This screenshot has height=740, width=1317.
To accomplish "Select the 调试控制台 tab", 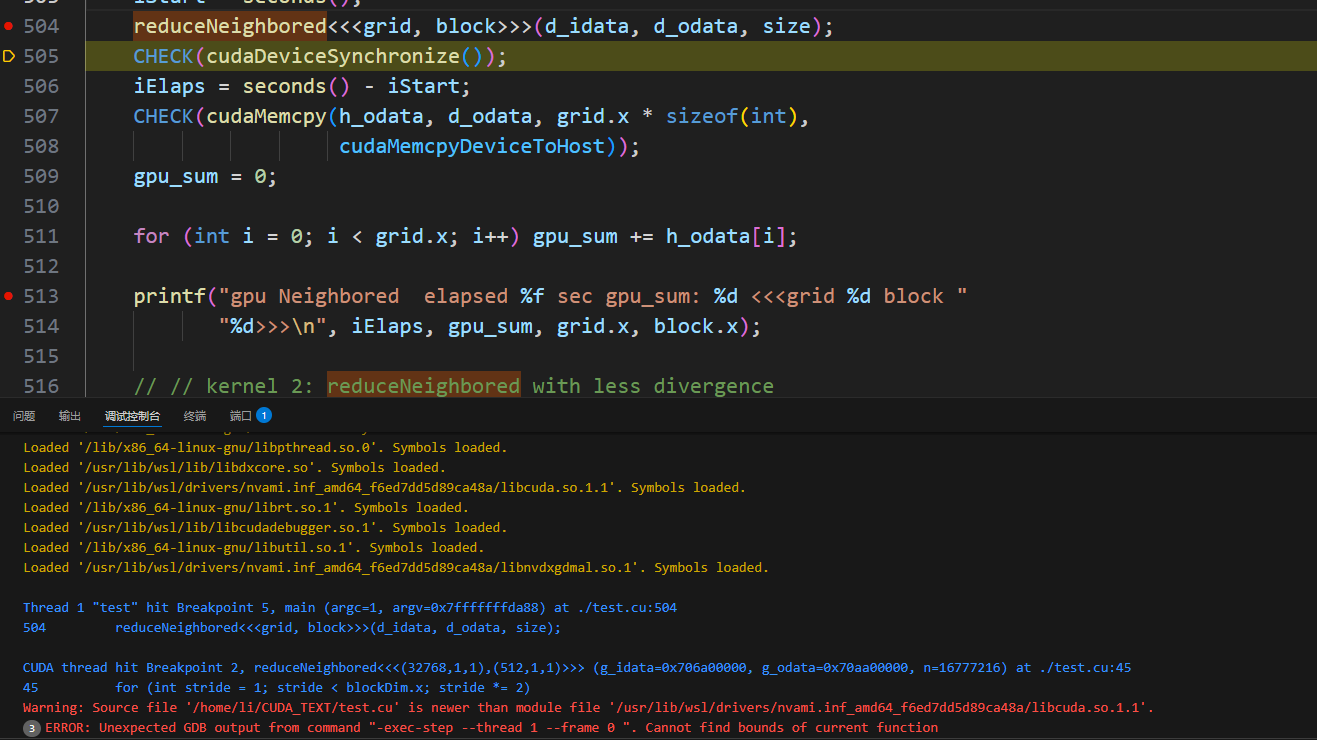I will pyautogui.click(x=132, y=416).
